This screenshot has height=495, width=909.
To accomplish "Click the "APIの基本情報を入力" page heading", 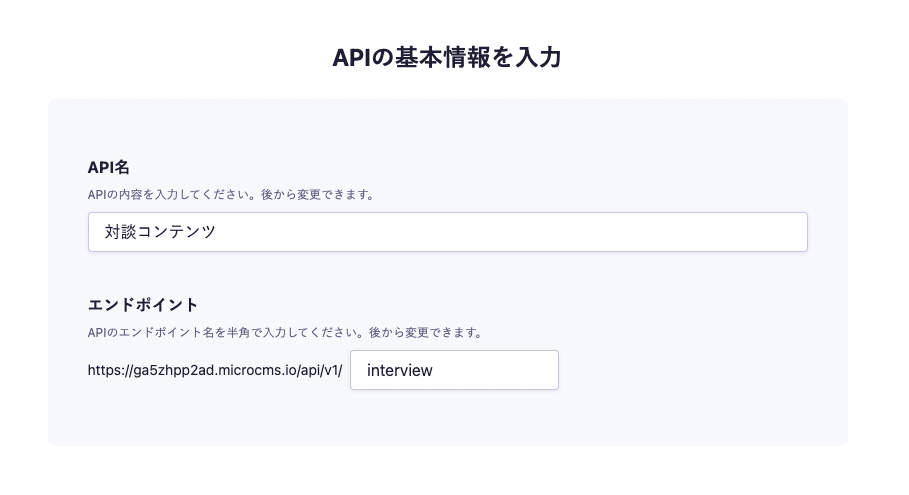I will click(447, 57).
